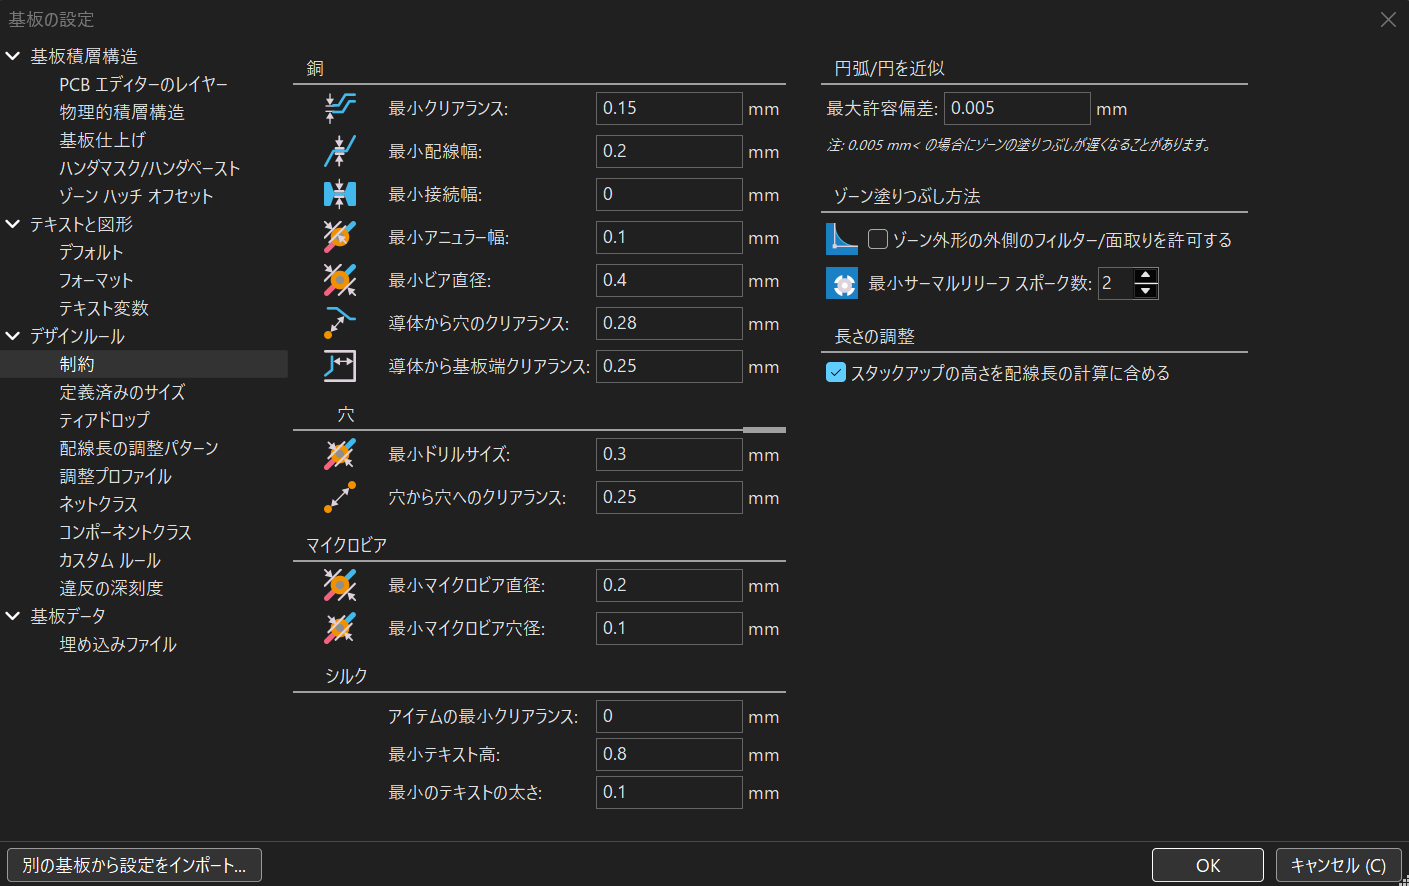Uncheck スタックアップの高さを配線長の計算に含める
The height and width of the screenshot is (886, 1409).
tap(836, 373)
